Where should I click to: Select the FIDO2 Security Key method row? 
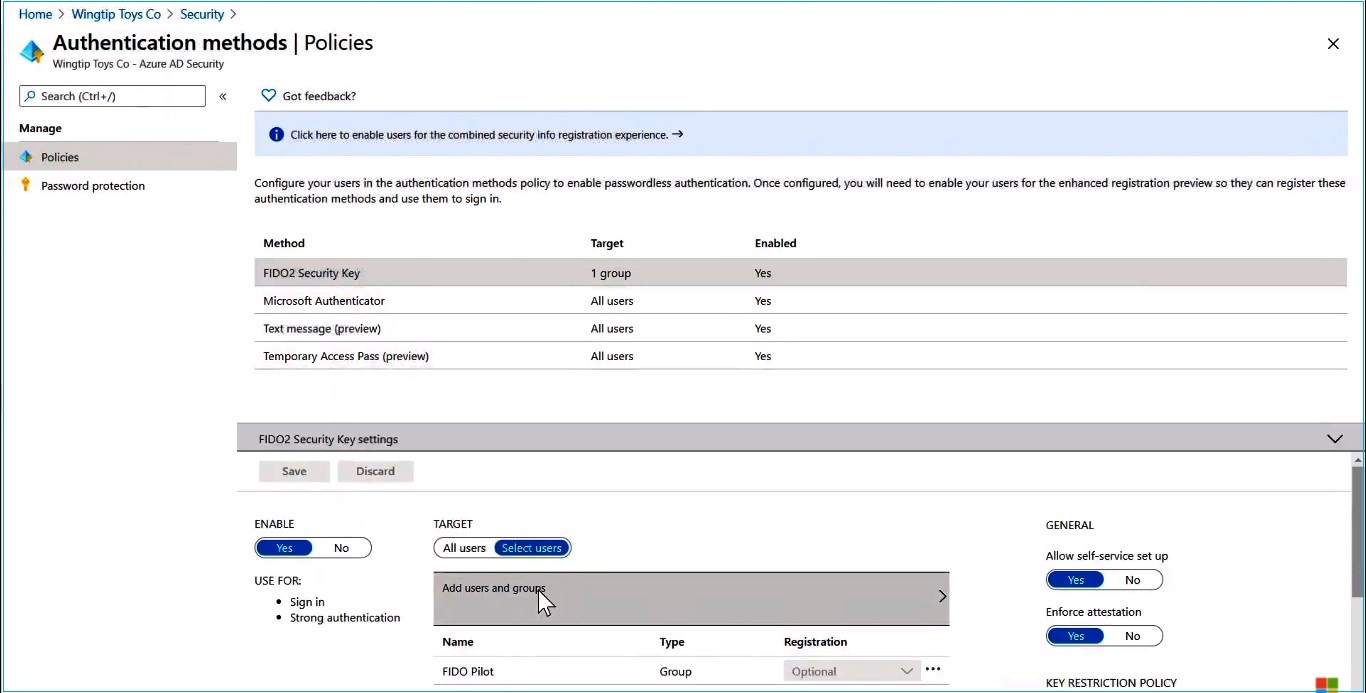[x=801, y=273]
